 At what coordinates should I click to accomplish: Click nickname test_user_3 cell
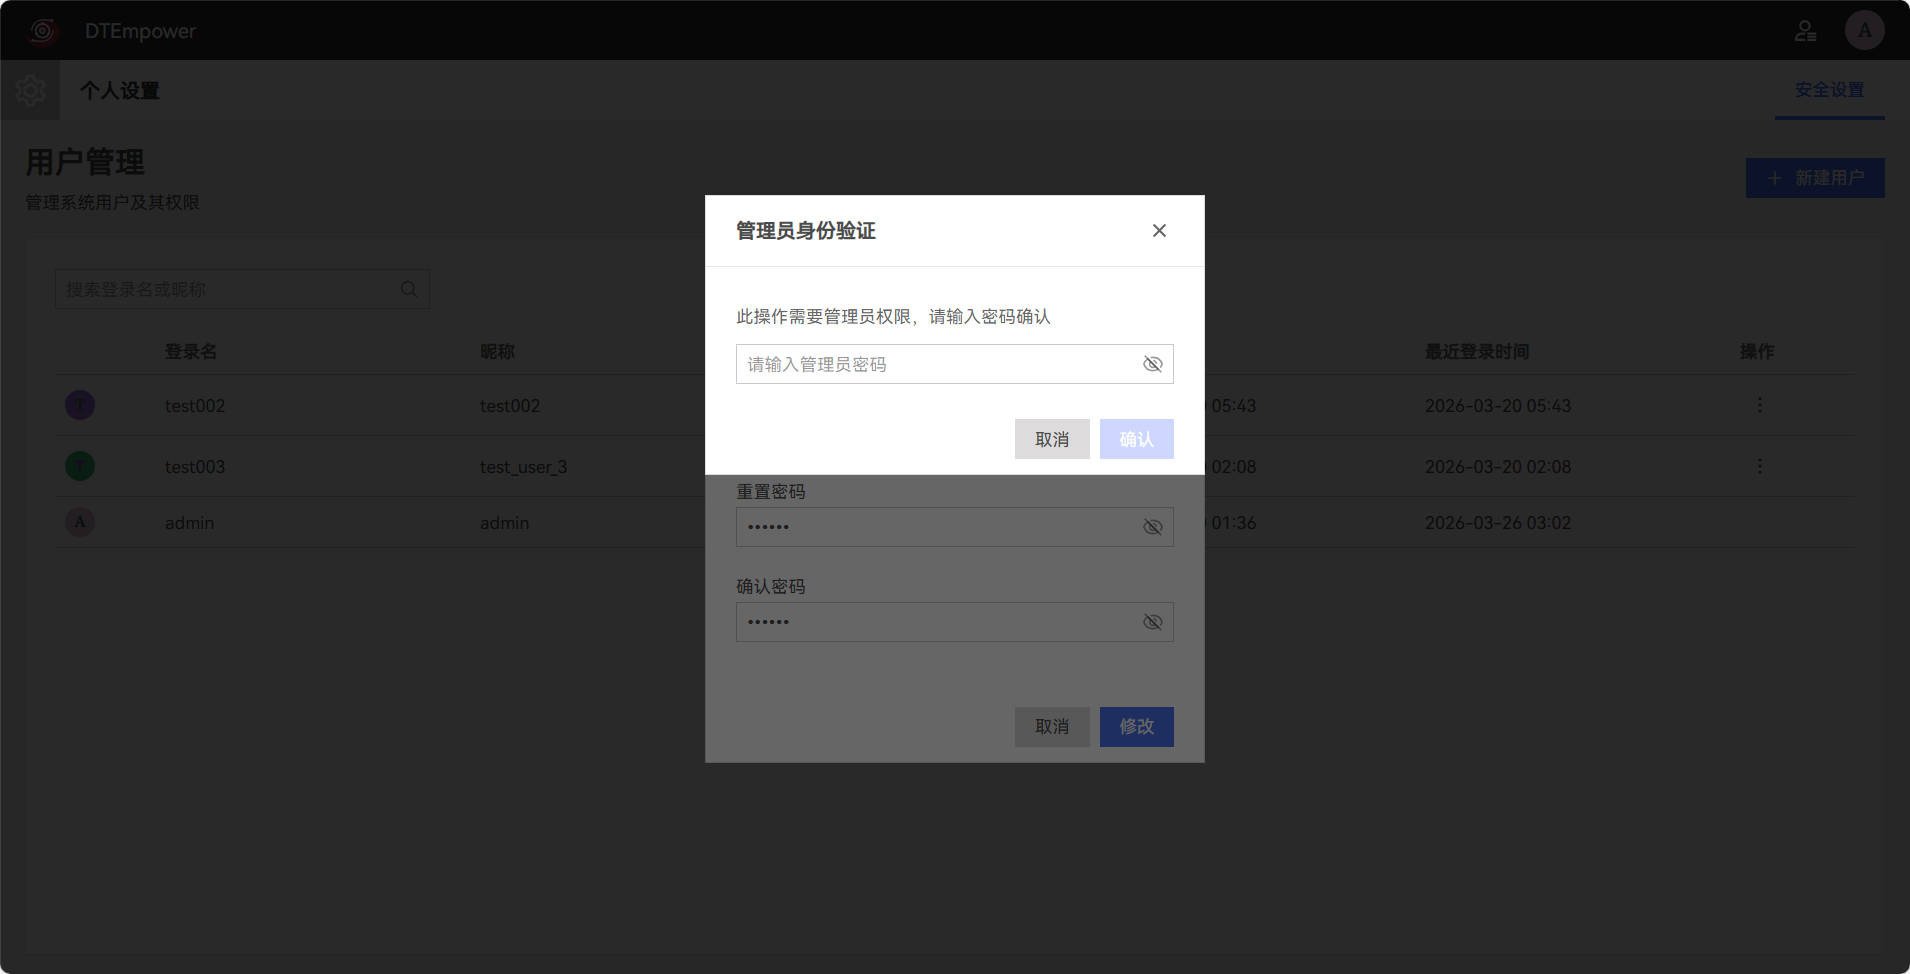pyautogui.click(x=524, y=467)
